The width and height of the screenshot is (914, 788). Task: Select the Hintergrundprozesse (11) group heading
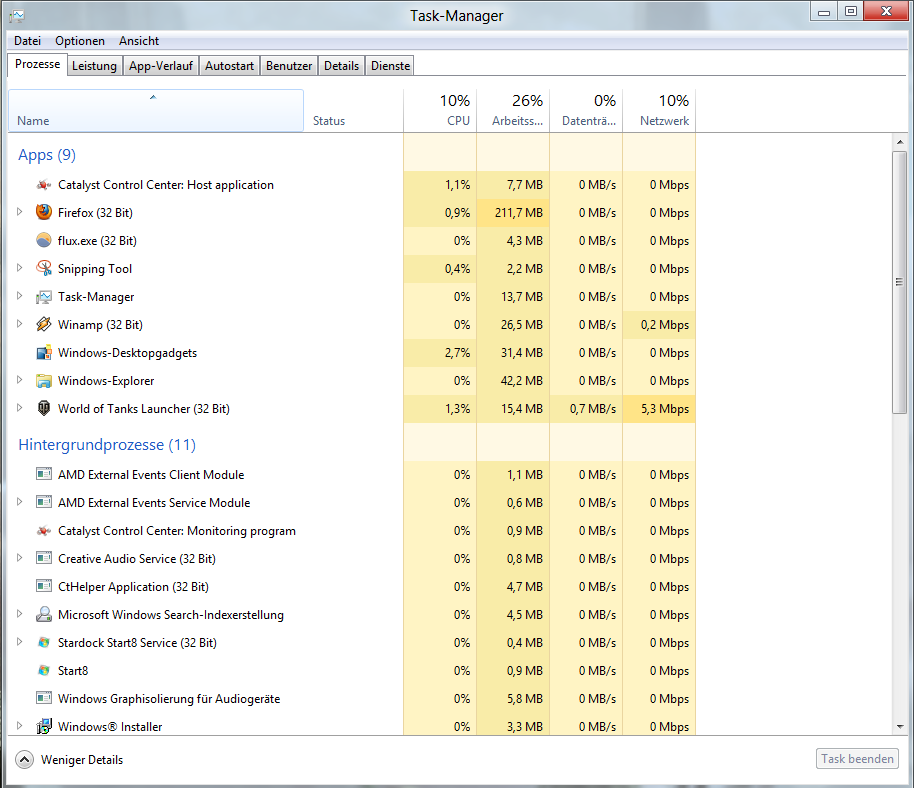[x=107, y=445]
